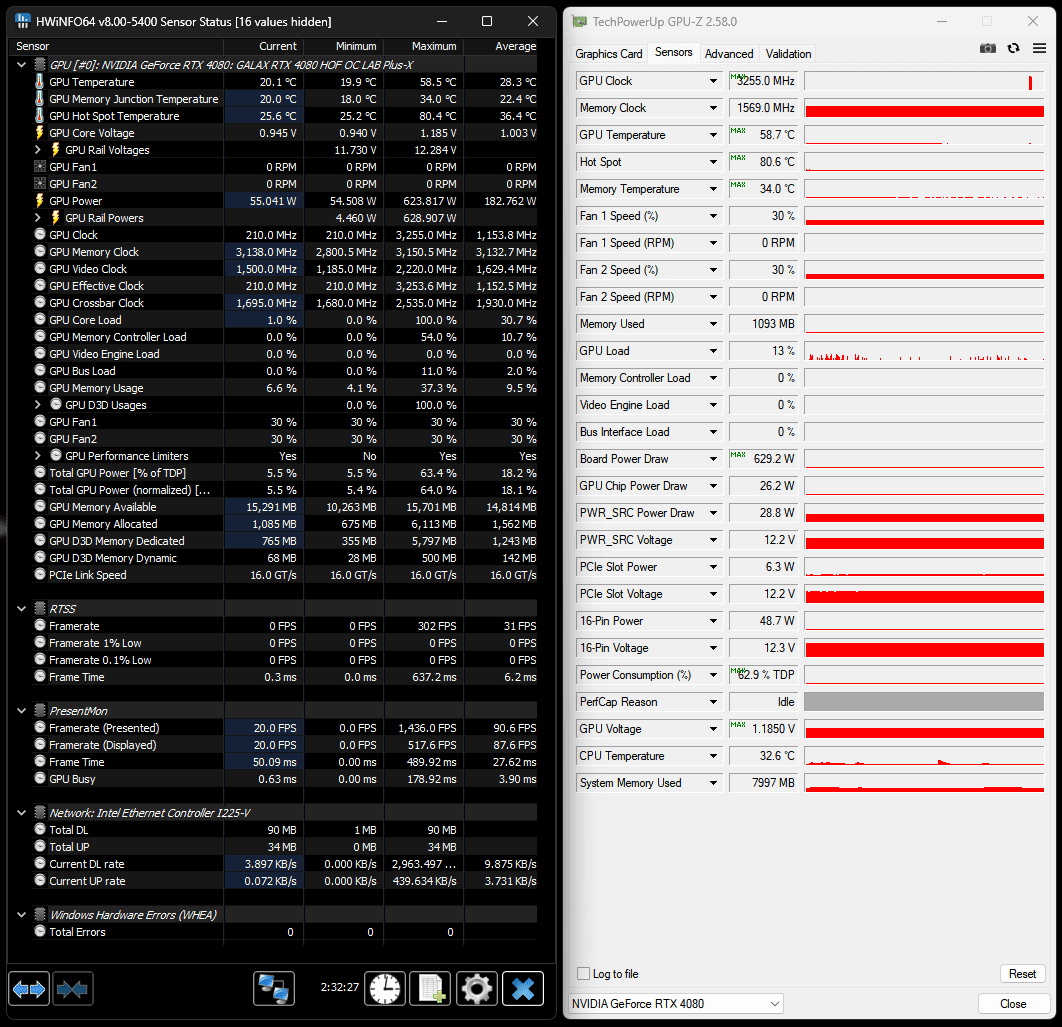The width and height of the screenshot is (1062, 1027).
Task: Click the CPU Temperature history graph
Action: [x=924, y=756]
